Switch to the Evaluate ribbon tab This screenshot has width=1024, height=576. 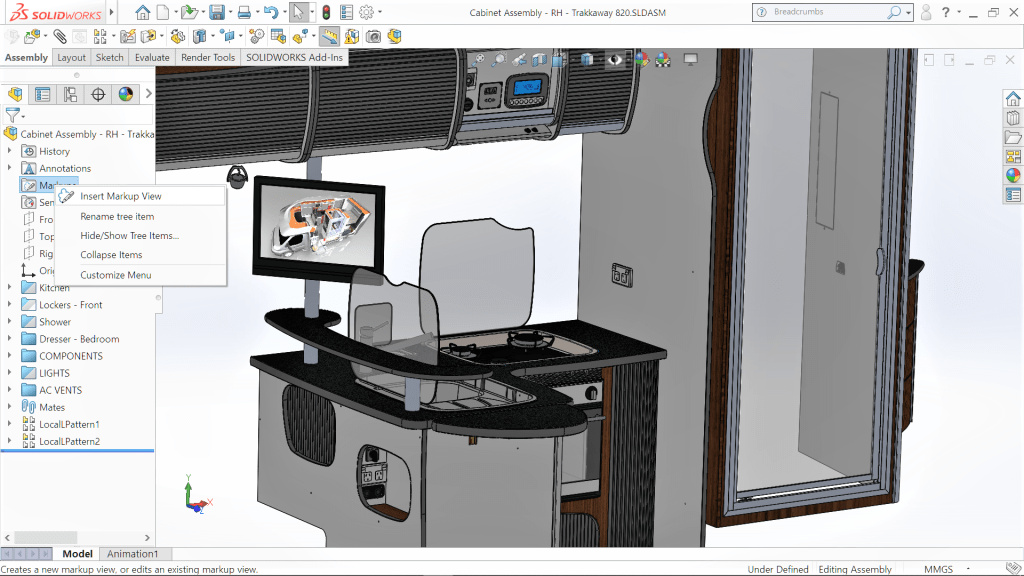(x=152, y=58)
